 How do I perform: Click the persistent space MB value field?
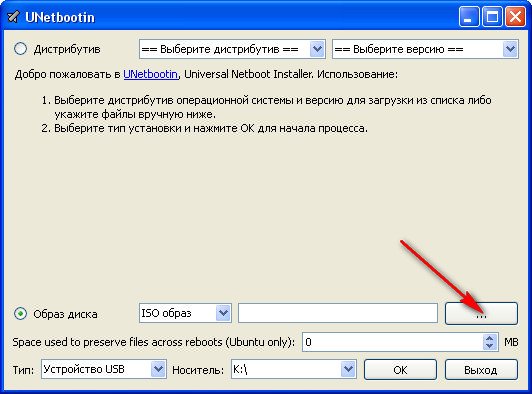click(x=393, y=342)
